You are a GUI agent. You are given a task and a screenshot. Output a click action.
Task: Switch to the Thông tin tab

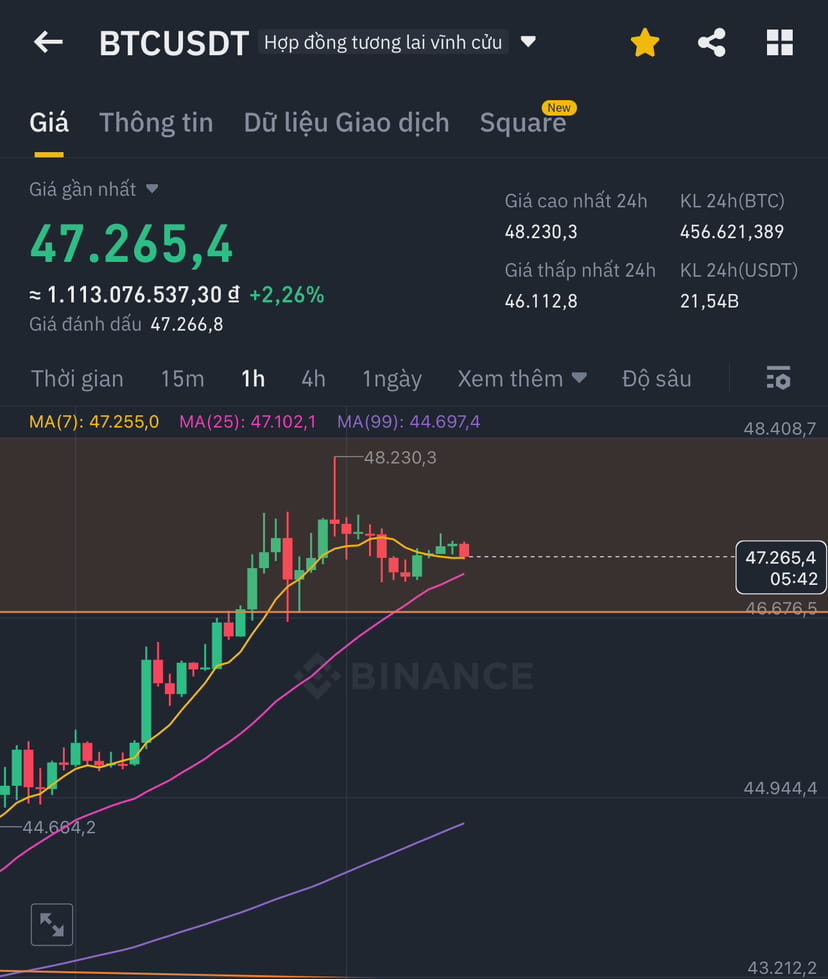[156, 122]
